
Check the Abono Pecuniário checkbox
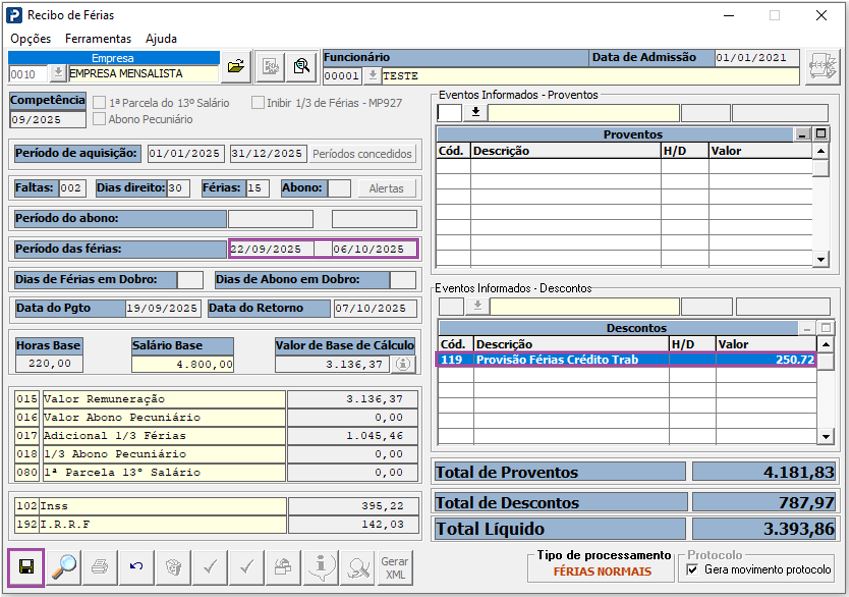pos(100,119)
